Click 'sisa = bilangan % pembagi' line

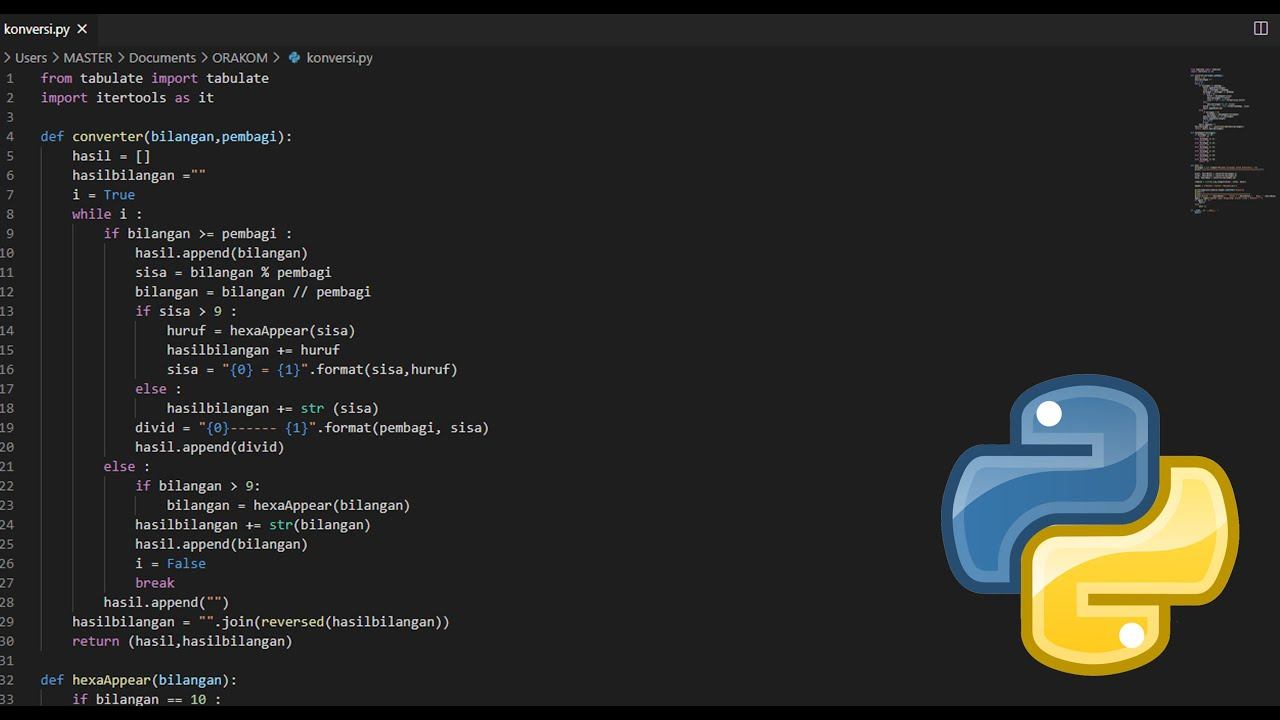(x=233, y=272)
